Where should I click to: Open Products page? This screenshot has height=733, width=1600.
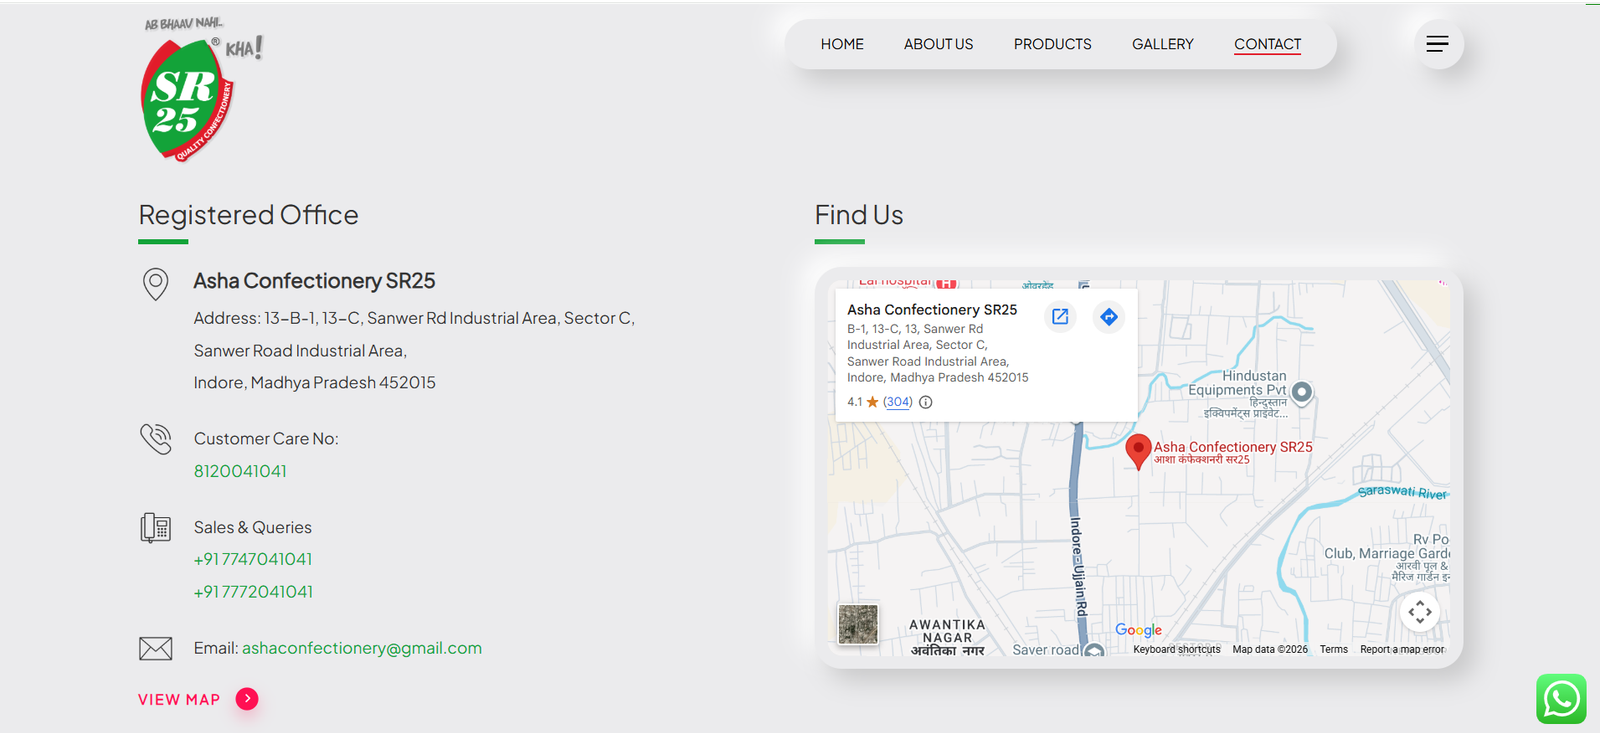coord(1052,44)
